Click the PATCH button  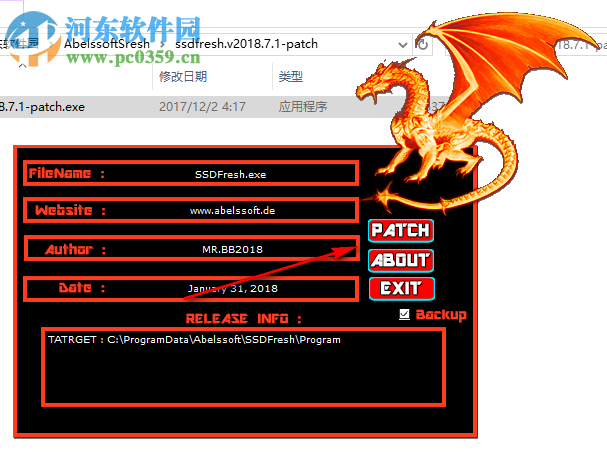click(x=401, y=231)
